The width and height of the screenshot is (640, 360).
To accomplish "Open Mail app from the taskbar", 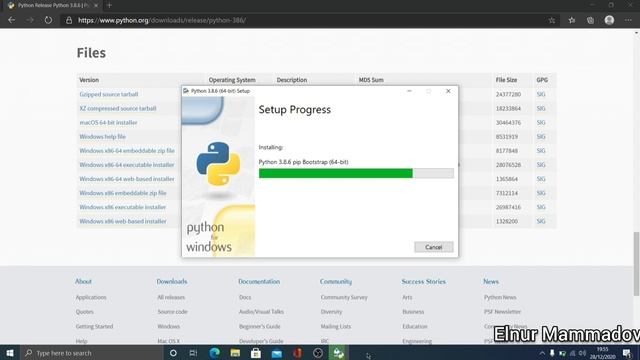I will tap(277, 353).
